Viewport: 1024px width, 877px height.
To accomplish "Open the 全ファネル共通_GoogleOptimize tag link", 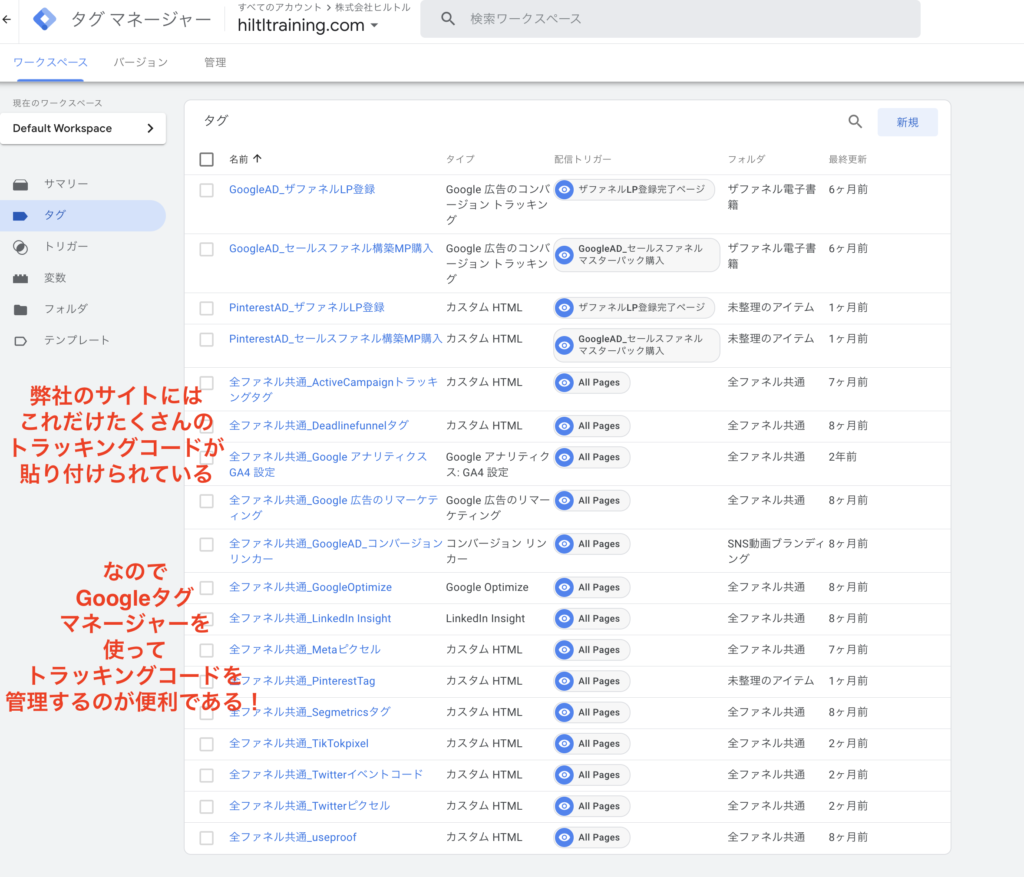I will coord(310,587).
